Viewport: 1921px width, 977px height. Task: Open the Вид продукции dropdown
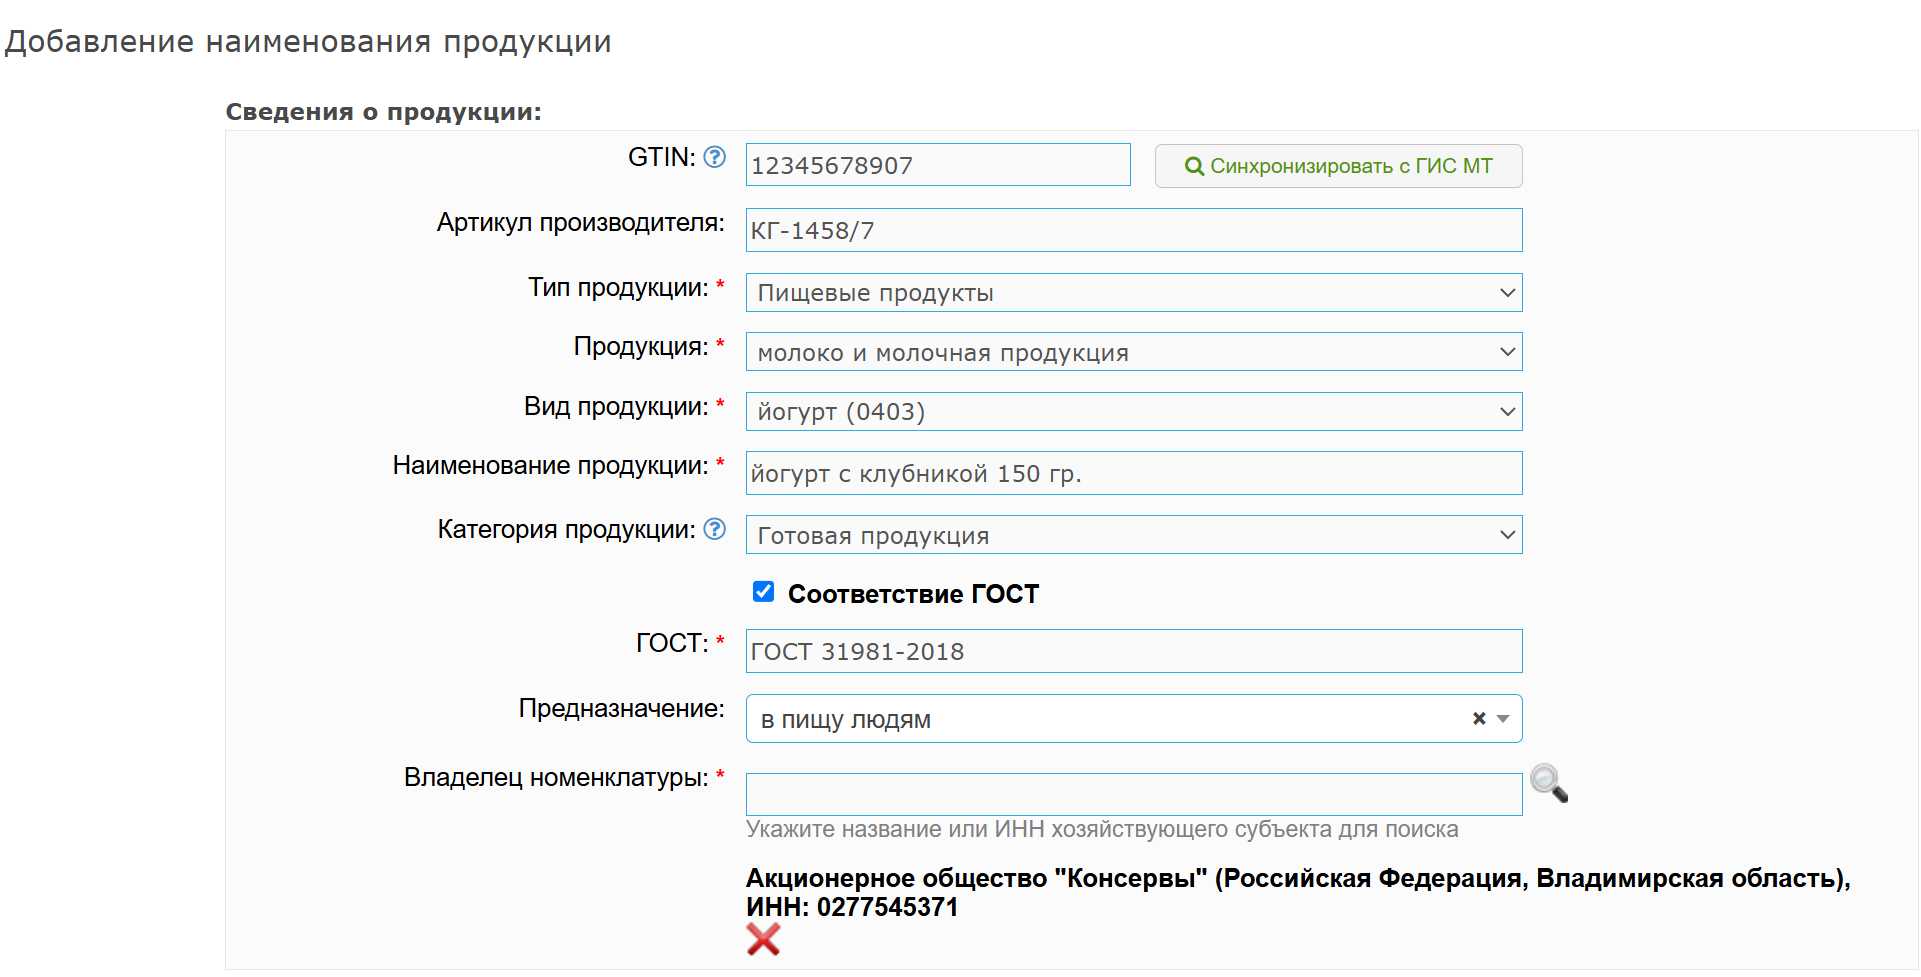click(1133, 412)
